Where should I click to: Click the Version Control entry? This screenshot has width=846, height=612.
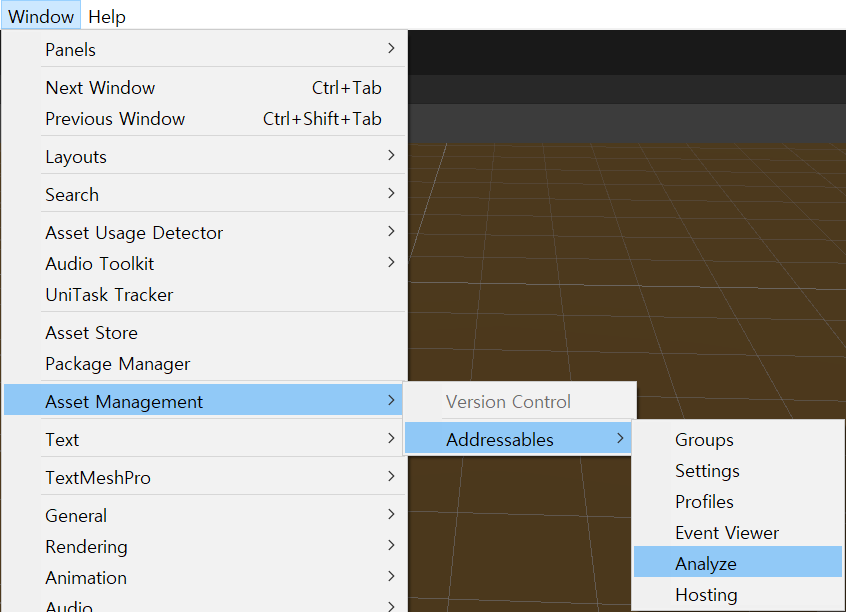click(519, 402)
